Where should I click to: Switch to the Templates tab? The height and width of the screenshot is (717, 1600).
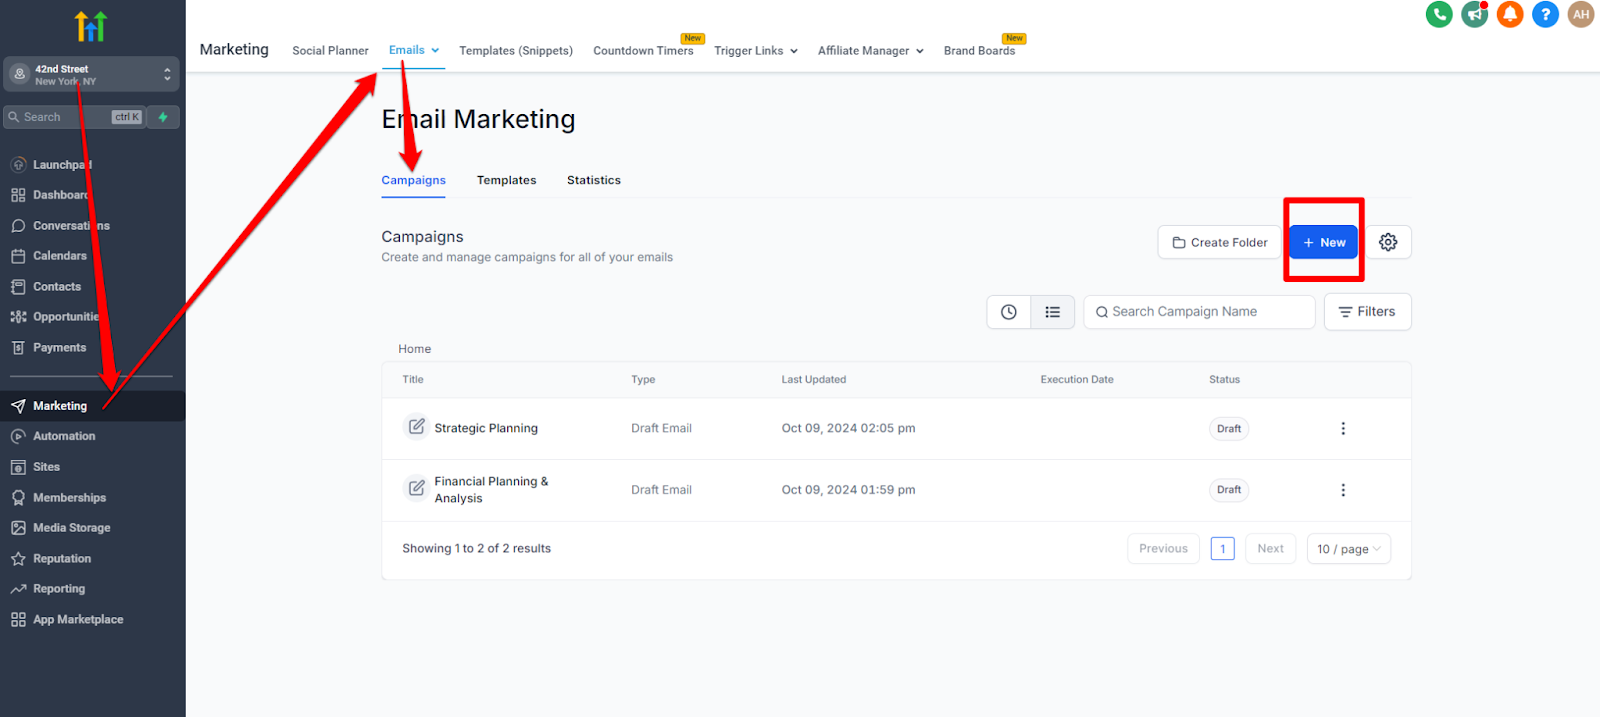tap(506, 180)
